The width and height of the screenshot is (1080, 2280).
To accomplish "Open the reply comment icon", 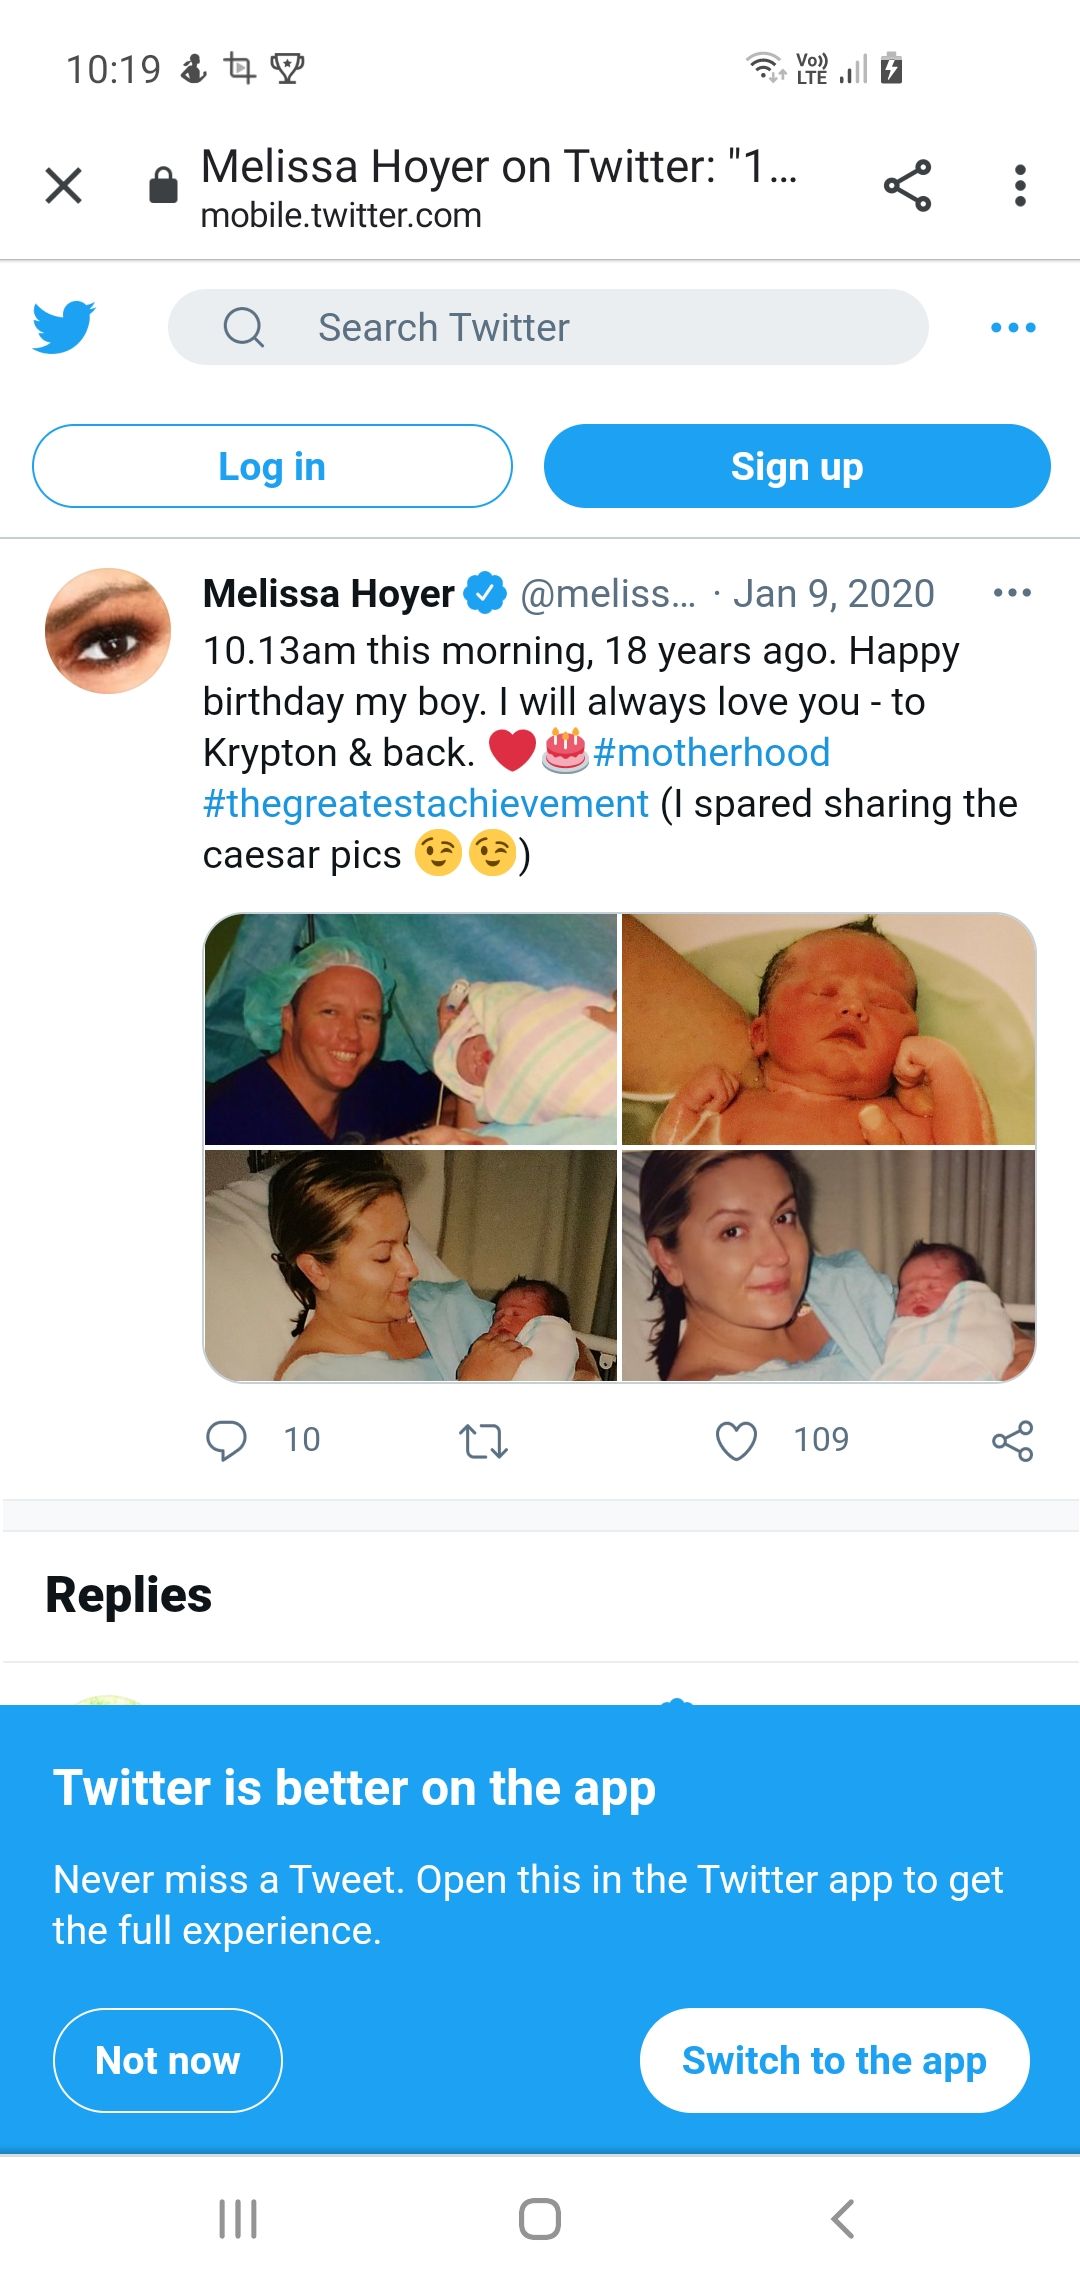I will click(226, 1441).
